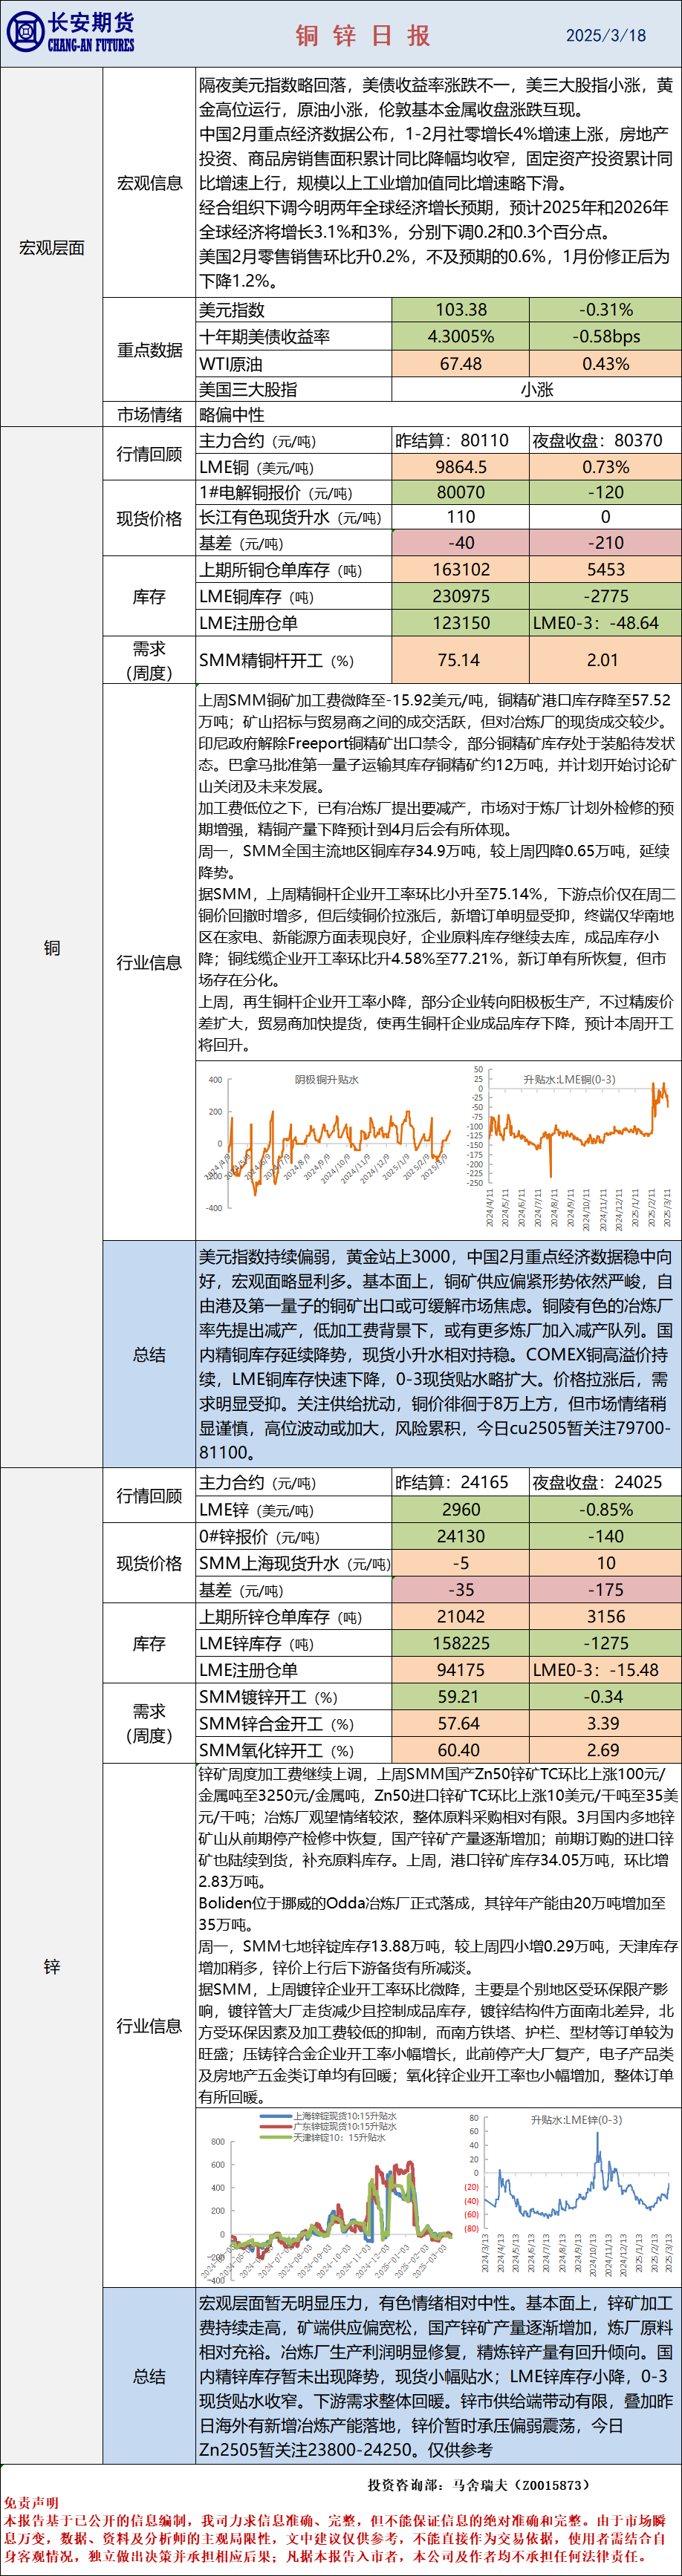Click the Chang-An Futures logo

[70, 33]
